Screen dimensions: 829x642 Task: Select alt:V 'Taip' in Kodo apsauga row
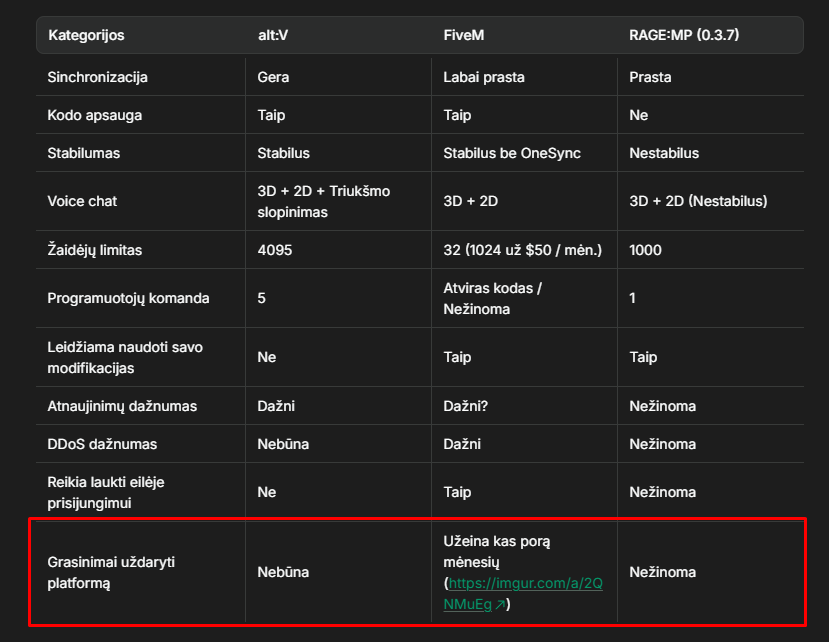tap(271, 115)
